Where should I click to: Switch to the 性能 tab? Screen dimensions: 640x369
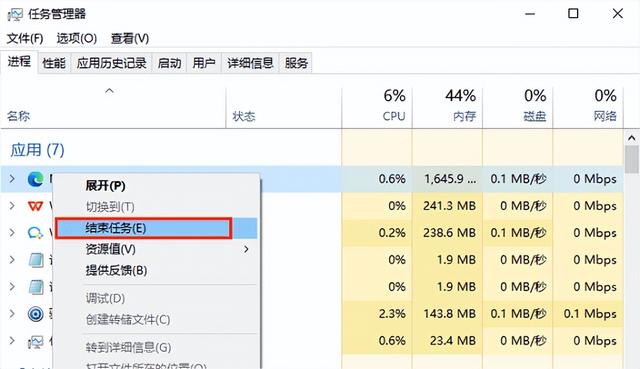pyautogui.click(x=54, y=63)
